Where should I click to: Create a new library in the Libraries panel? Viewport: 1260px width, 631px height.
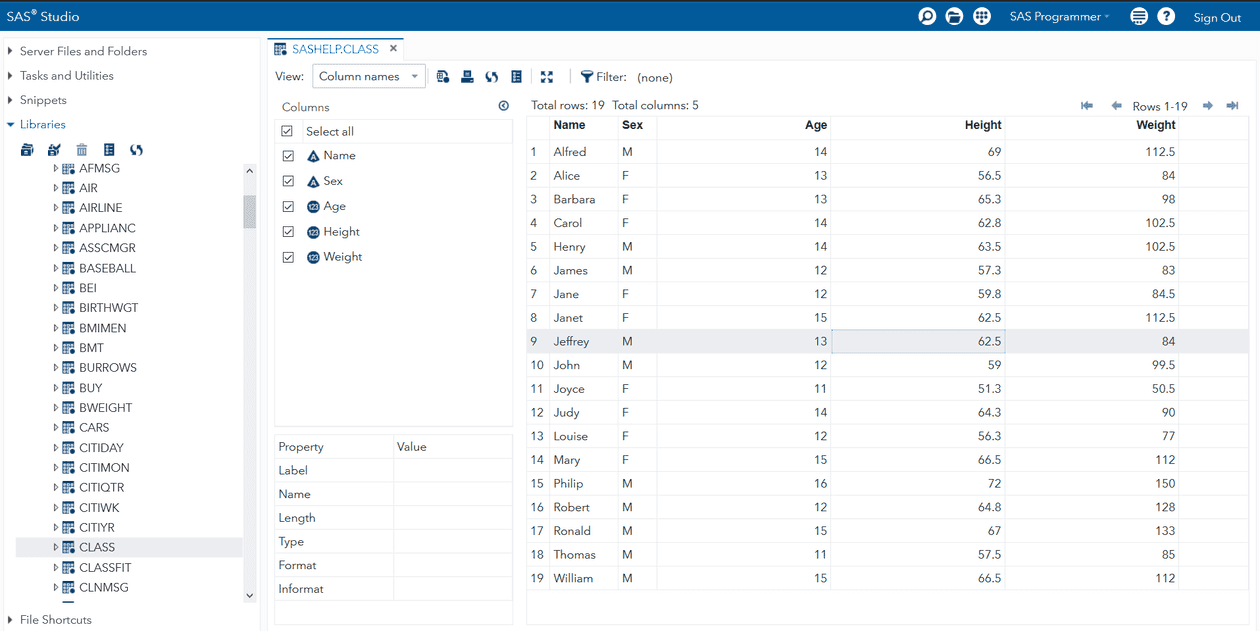[x=54, y=149]
